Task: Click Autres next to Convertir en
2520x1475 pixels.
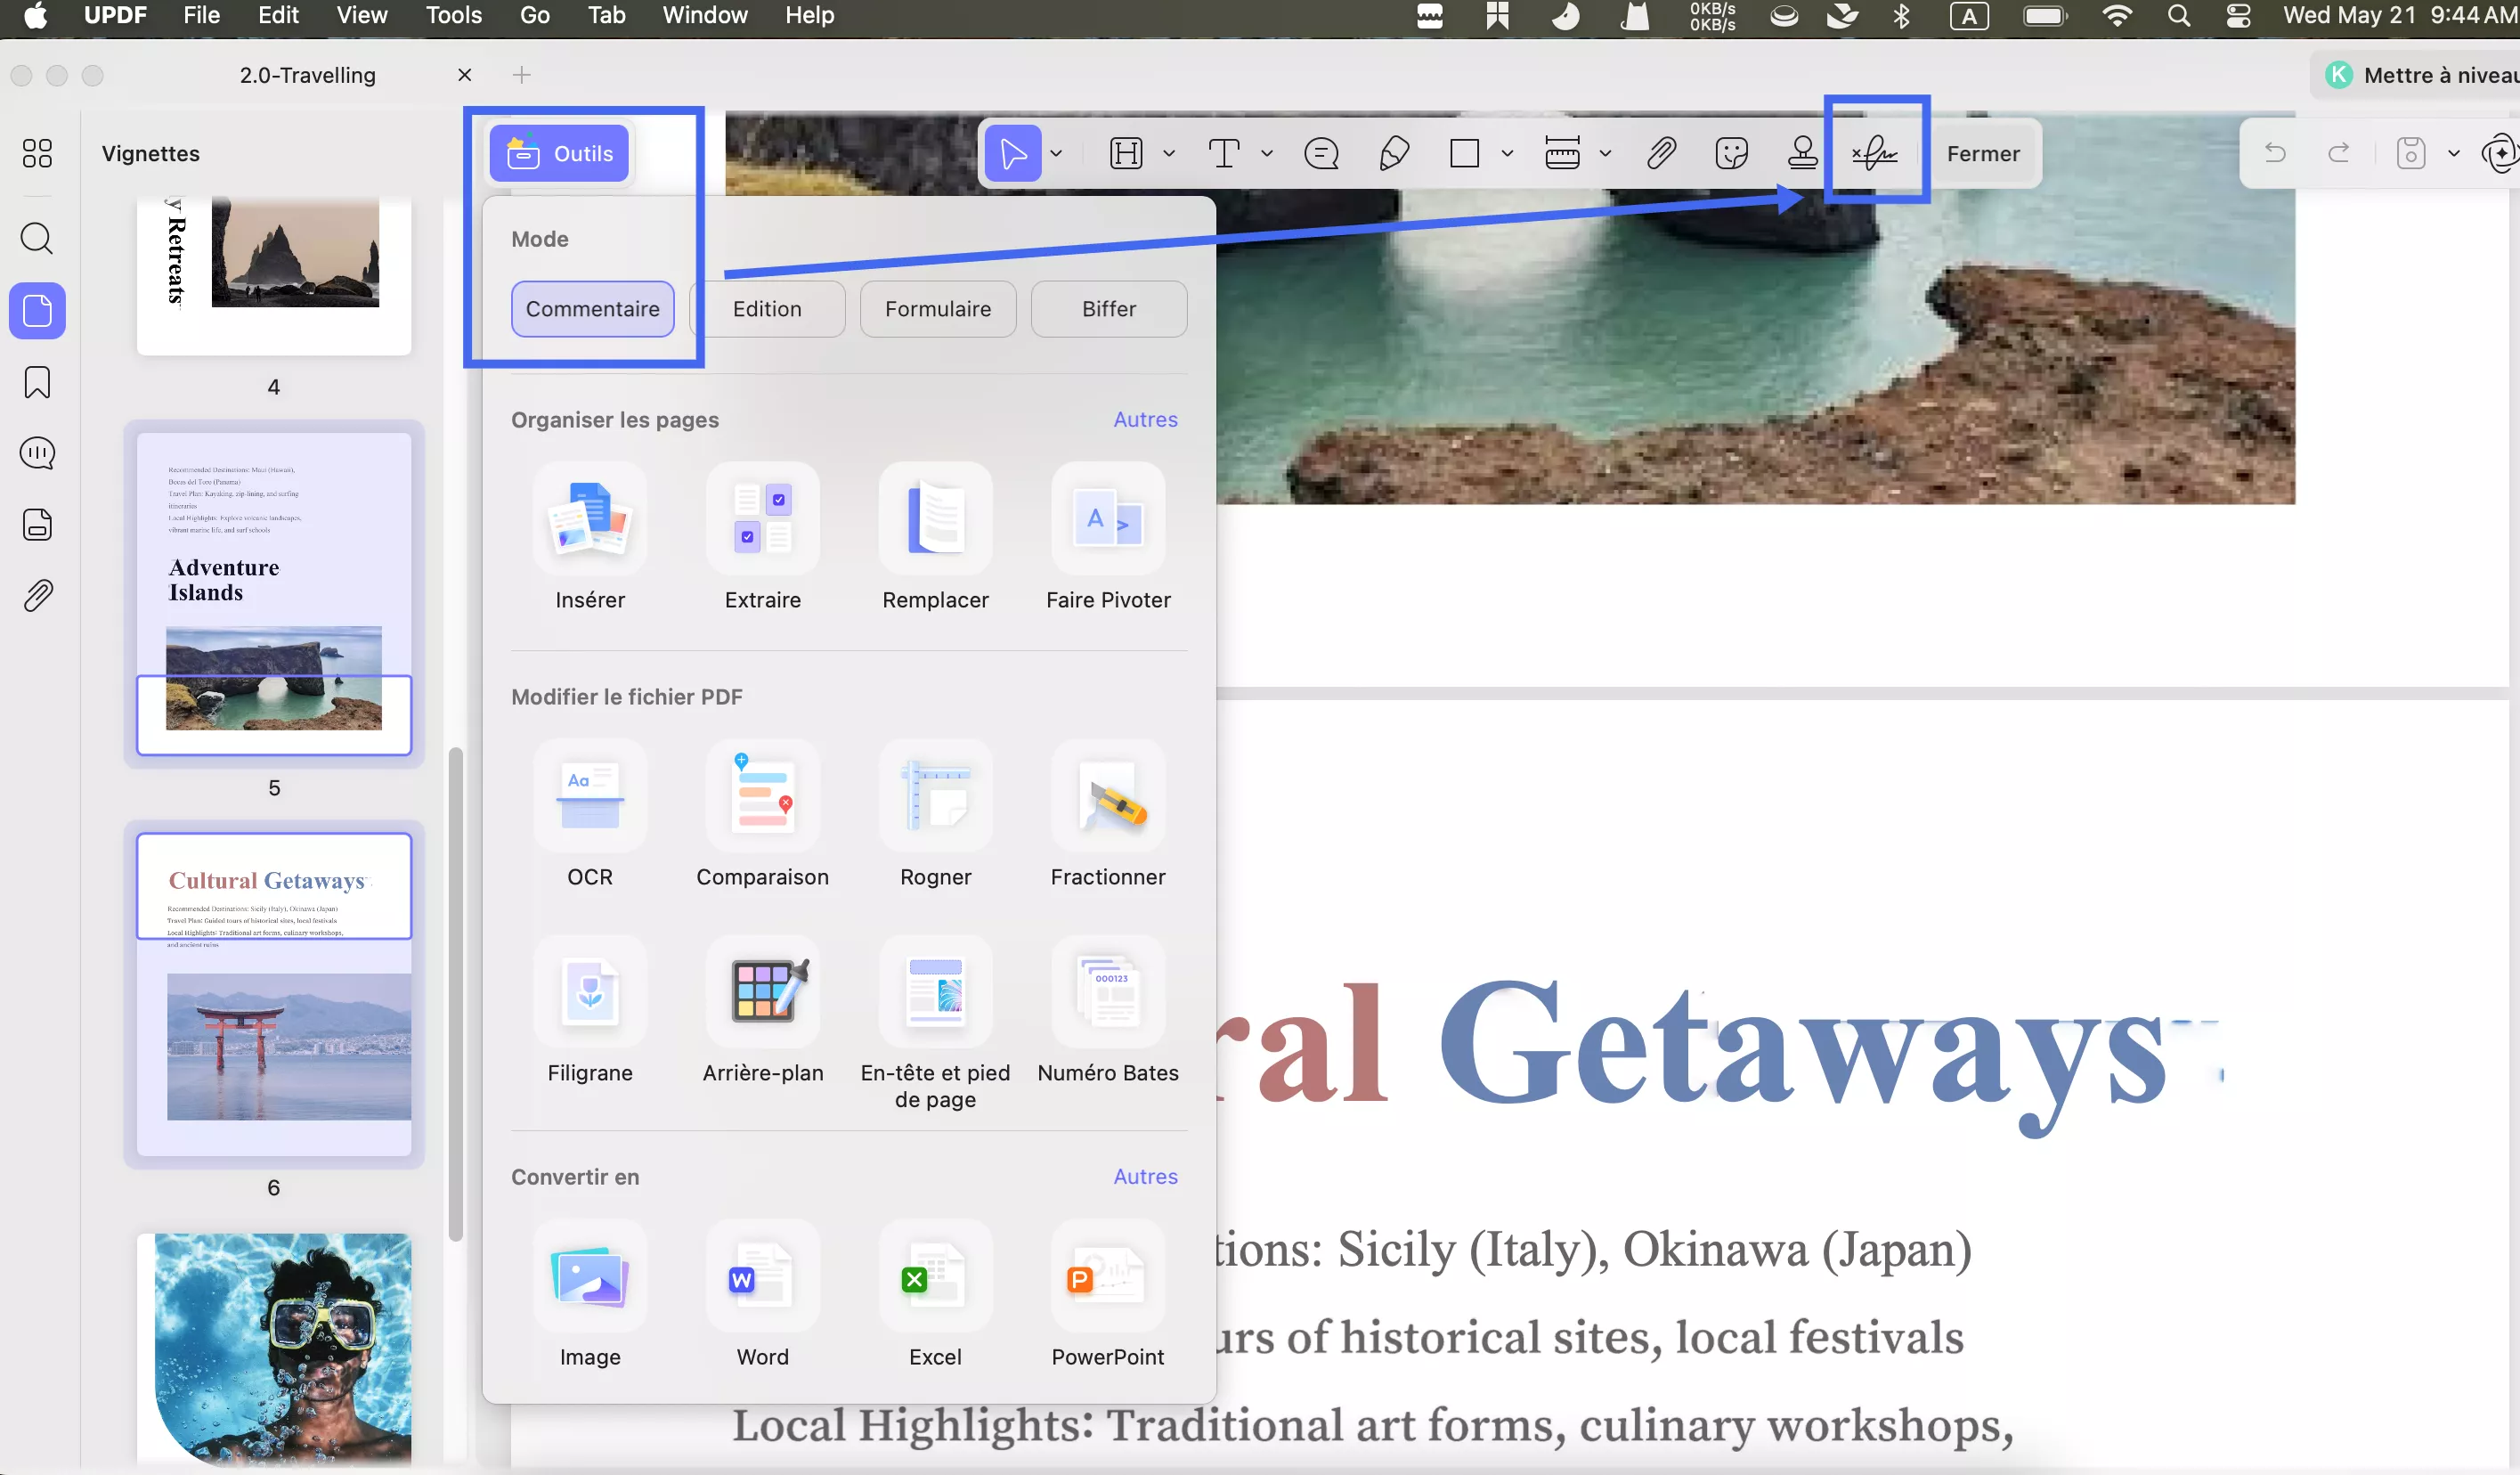Action: click(1145, 1176)
